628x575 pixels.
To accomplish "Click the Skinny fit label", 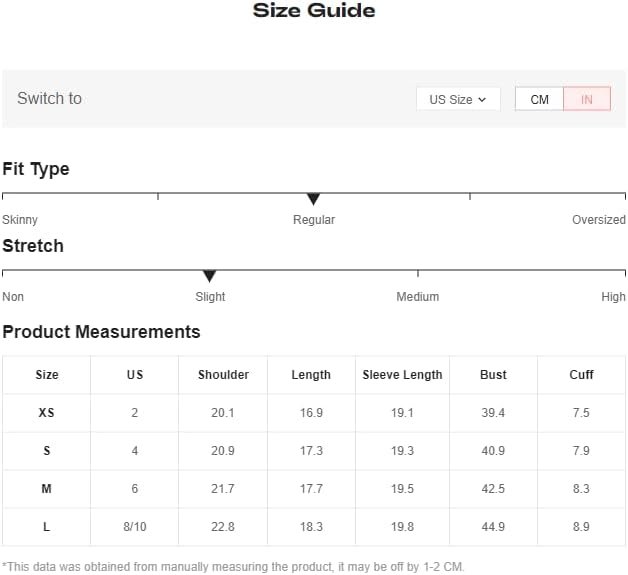I will coord(20,220).
